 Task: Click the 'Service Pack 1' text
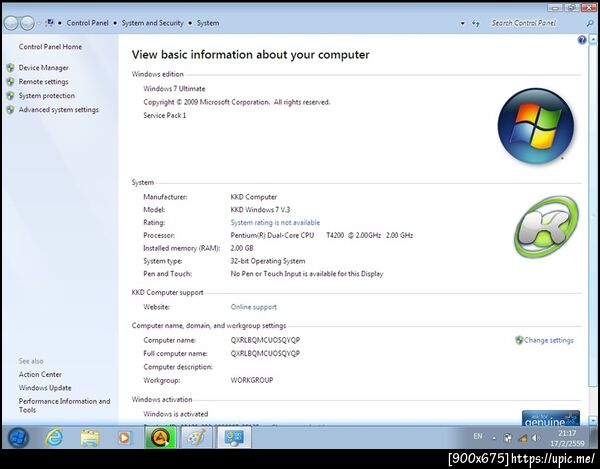coord(165,115)
